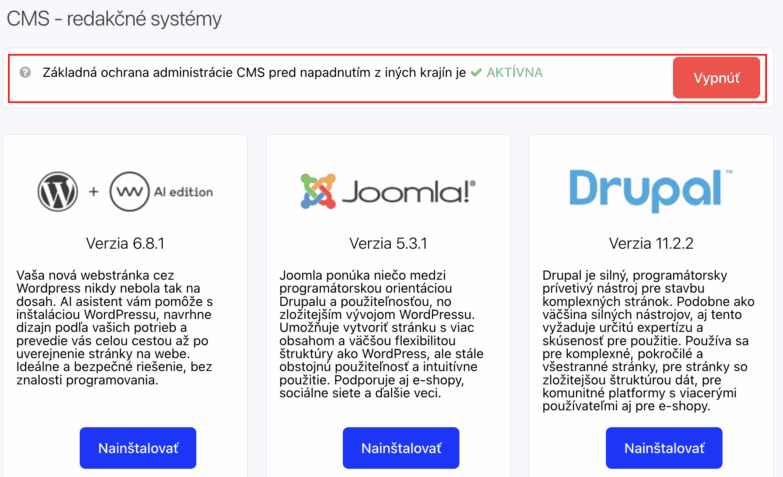Install WordPress AI edition via Nainštalovať
Screen dimensions: 783x477
(138, 448)
